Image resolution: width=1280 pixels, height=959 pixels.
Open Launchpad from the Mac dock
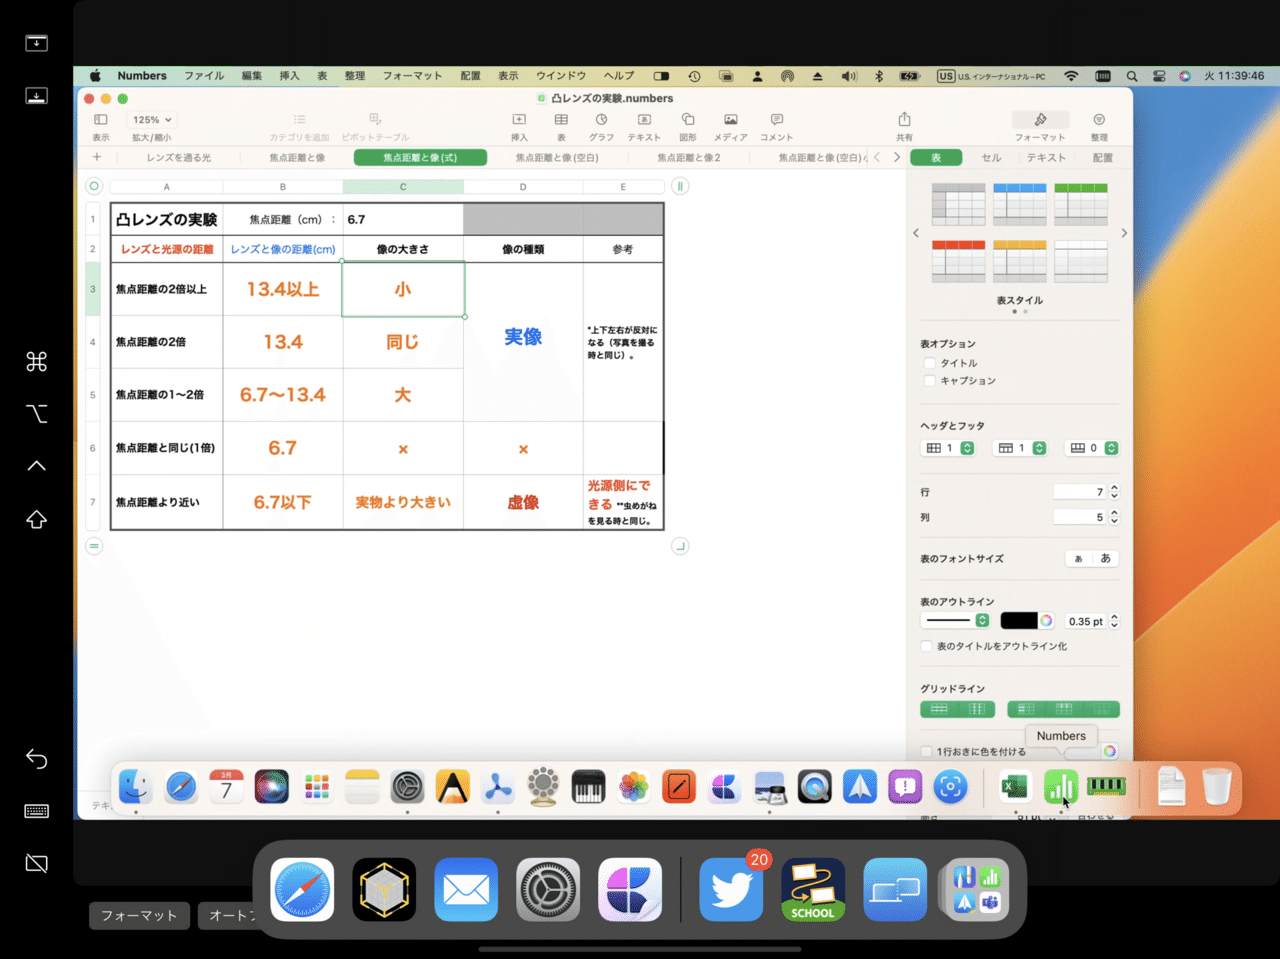(x=317, y=787)
